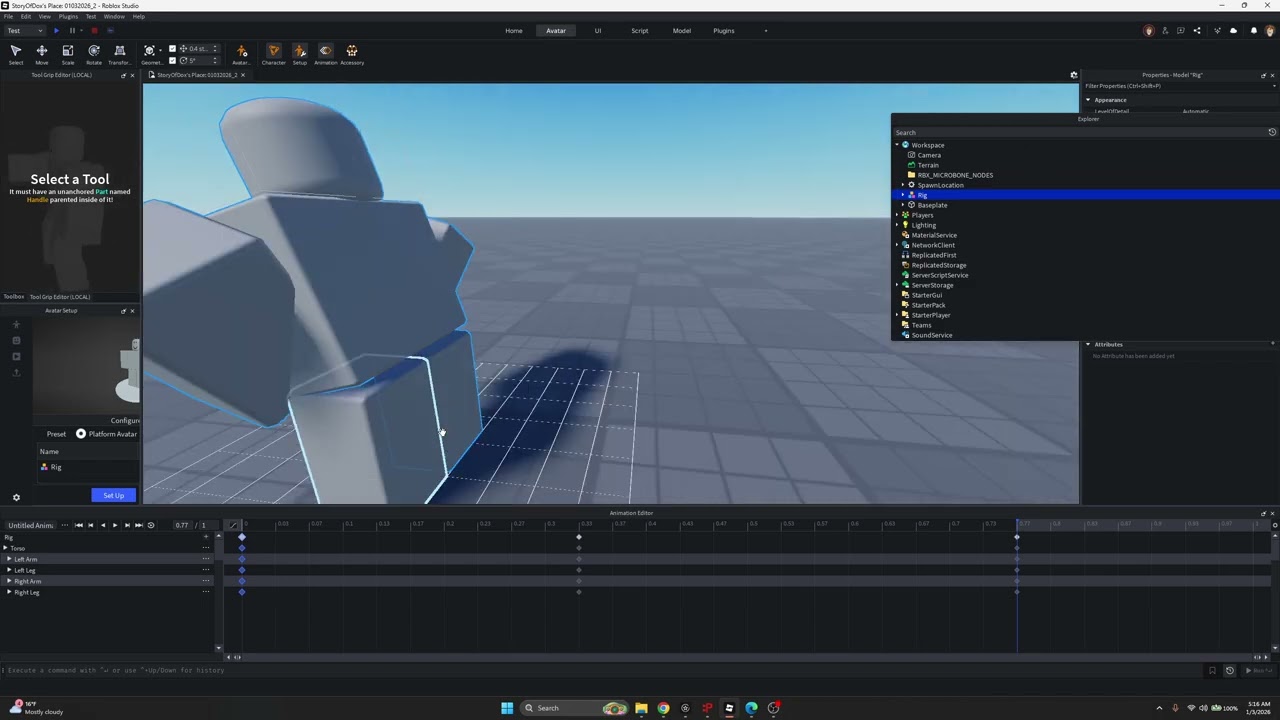
Task: Add a track with the Rig plus button
Action: click(206, 537)
